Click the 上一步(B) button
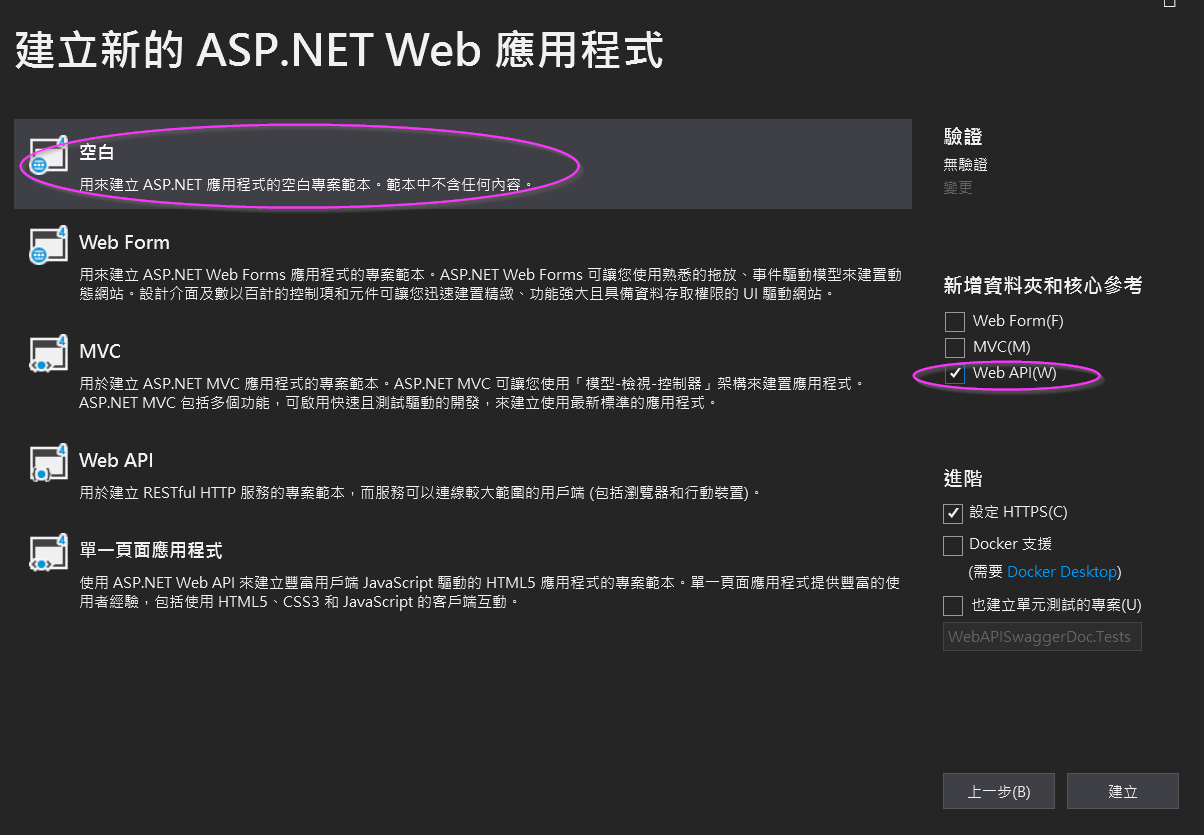The width and height of the screenshot is (1204, 835). (x=999, y=791)
